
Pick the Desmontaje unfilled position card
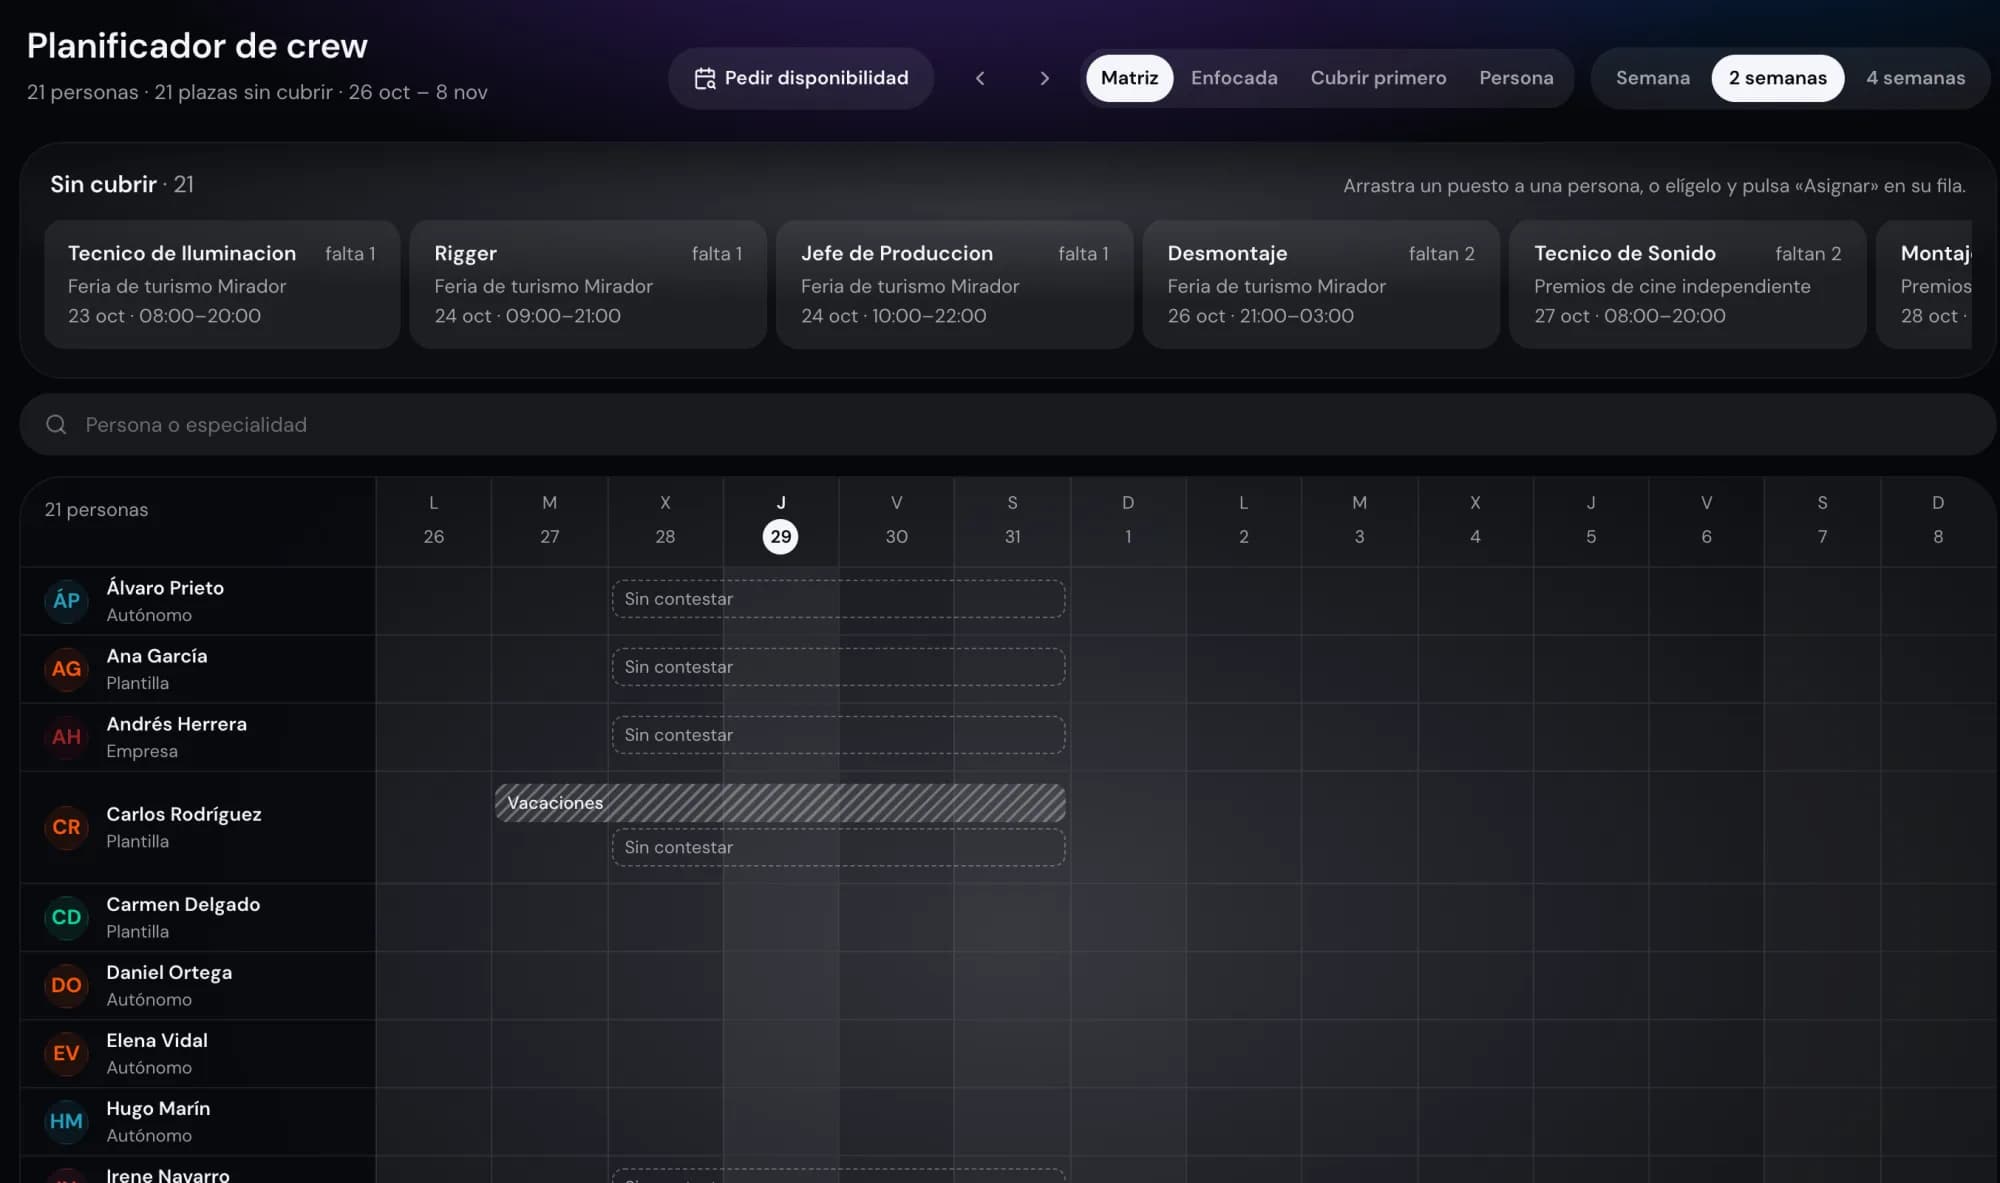[x=1321, y=284]
